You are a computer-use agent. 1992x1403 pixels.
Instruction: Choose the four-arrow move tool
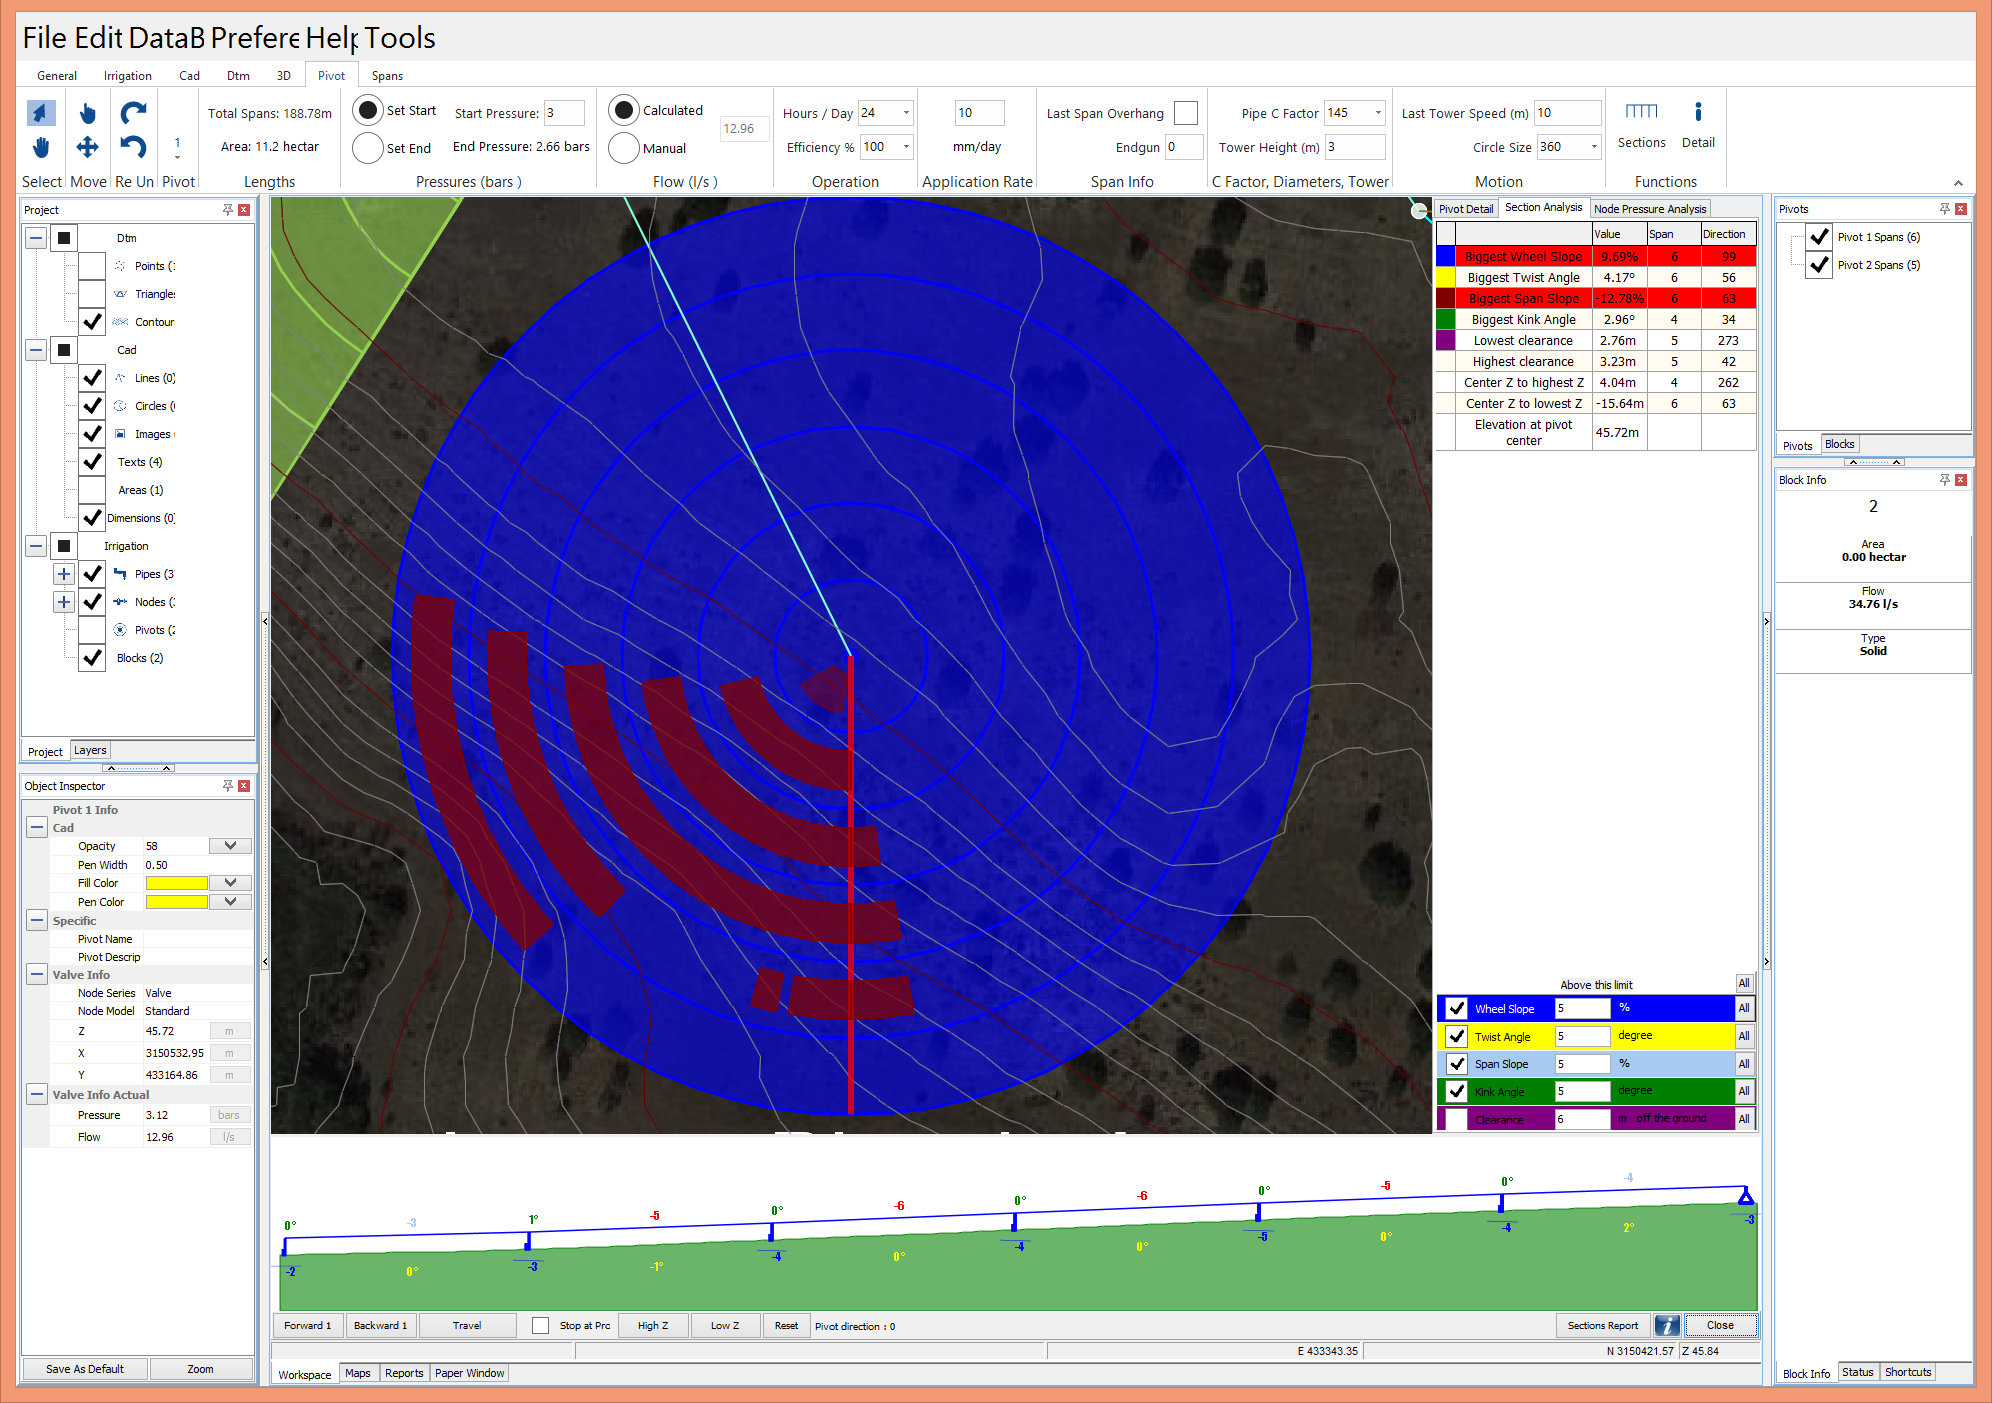click(88, 148)
